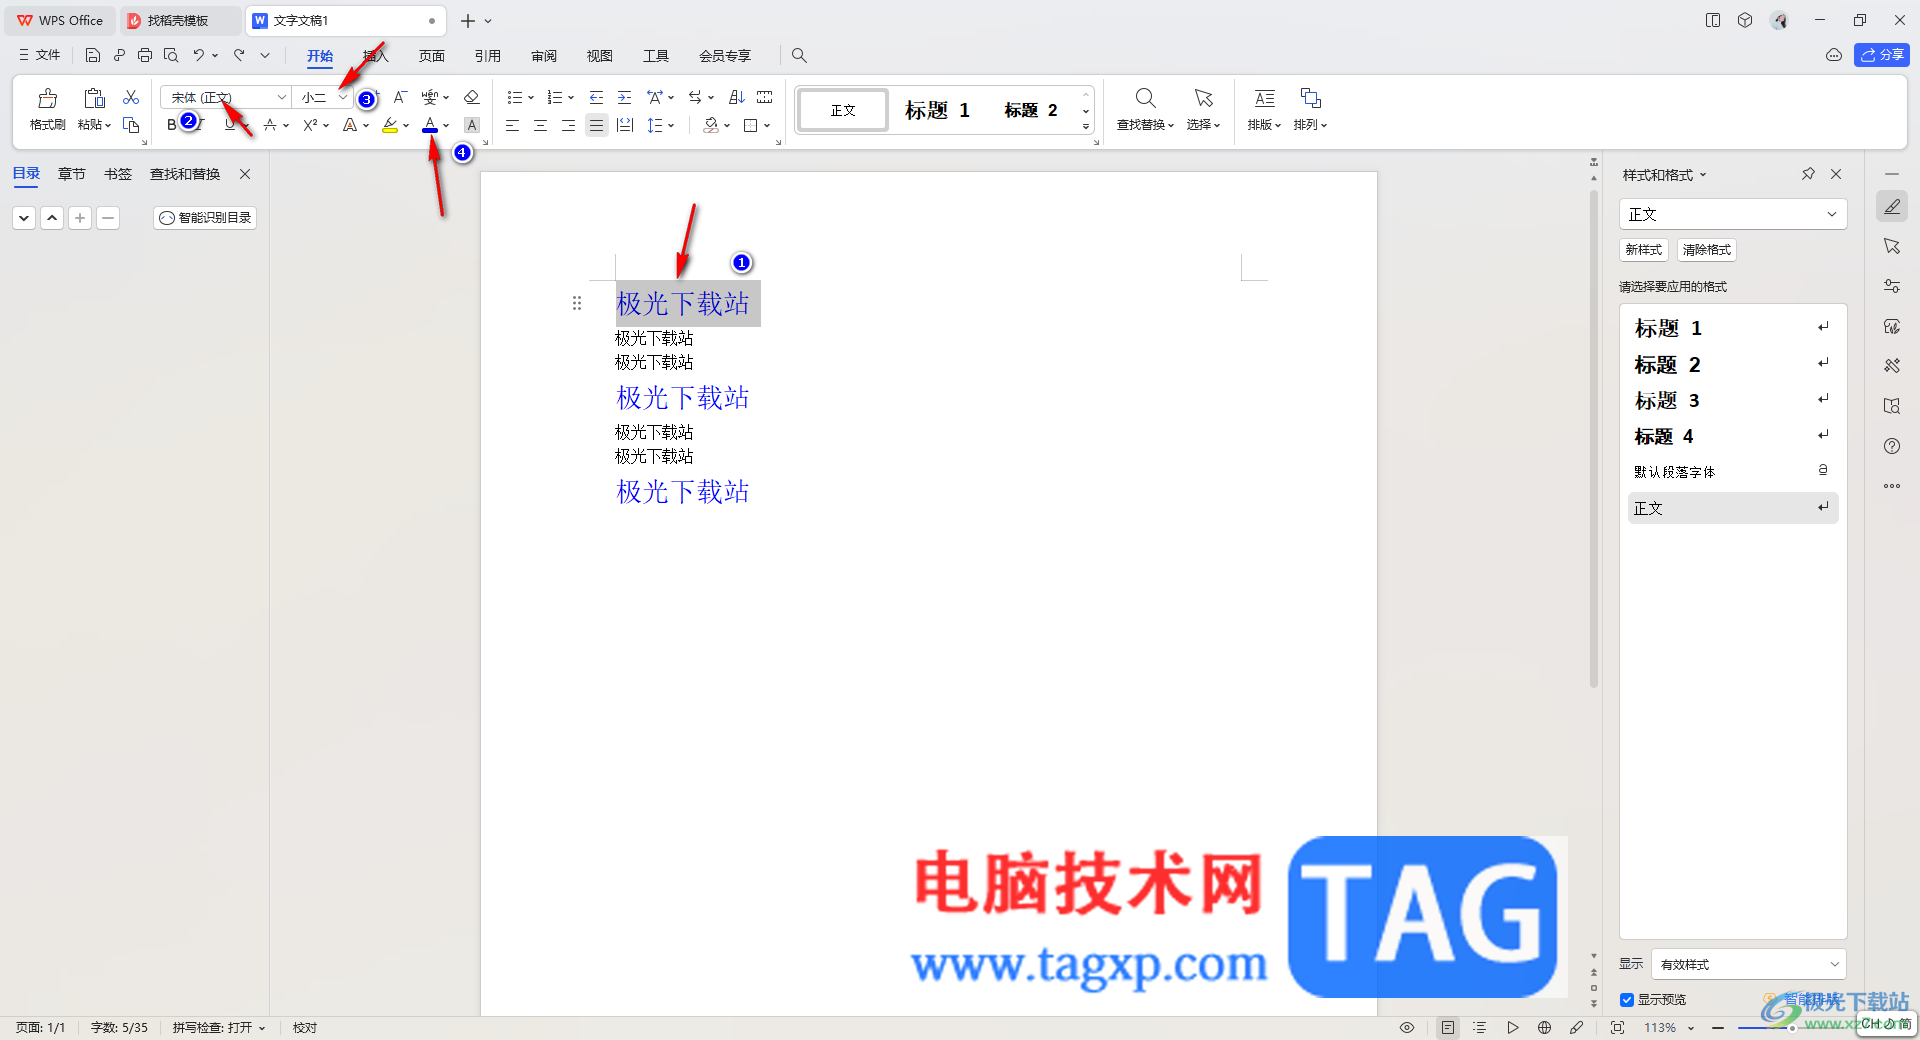This screenshot has width=1920, height=1040.
Task: Click the Redo arrow icon
Action: tap(239, 55)
